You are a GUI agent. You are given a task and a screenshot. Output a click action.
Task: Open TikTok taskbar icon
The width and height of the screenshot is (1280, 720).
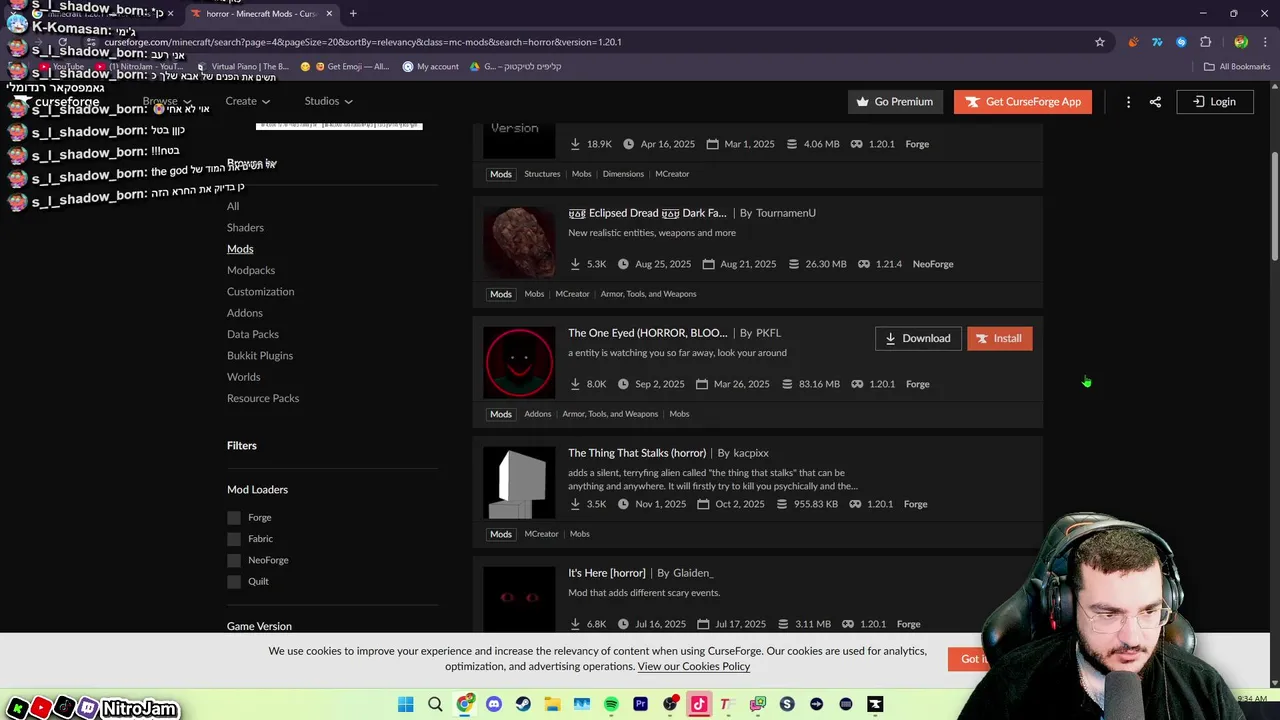click(x=699, y=704)
